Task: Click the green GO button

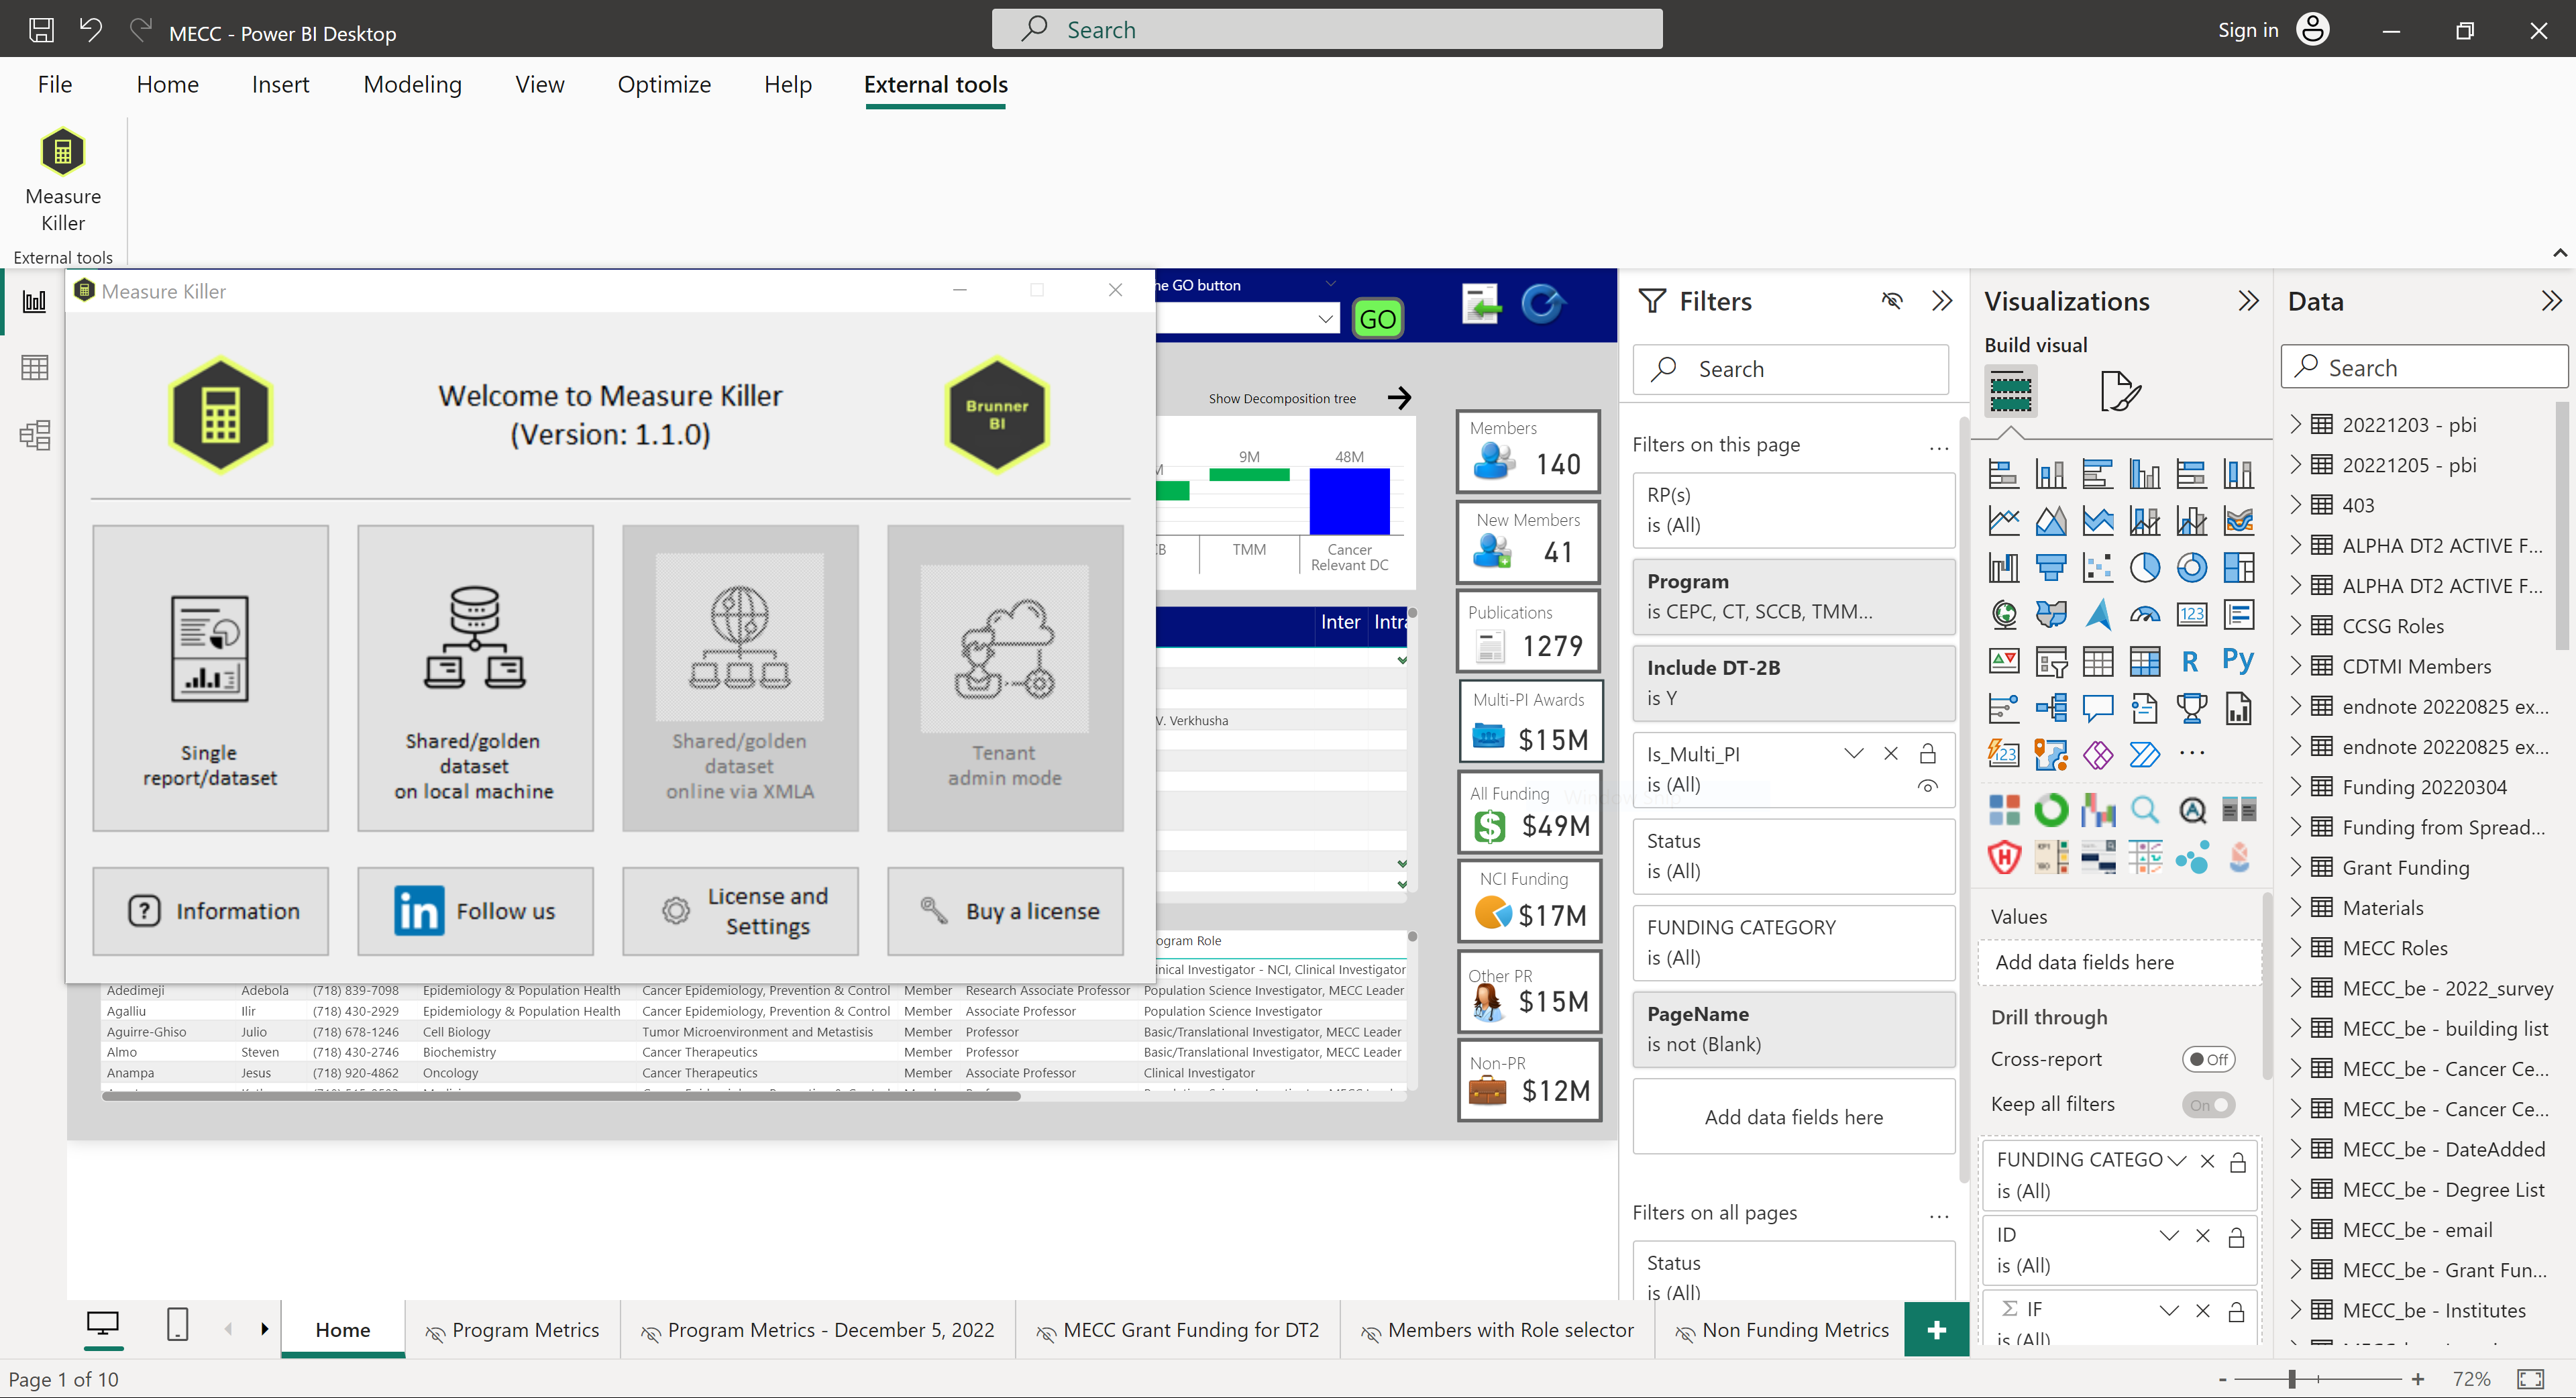Action: point(1378,318)
